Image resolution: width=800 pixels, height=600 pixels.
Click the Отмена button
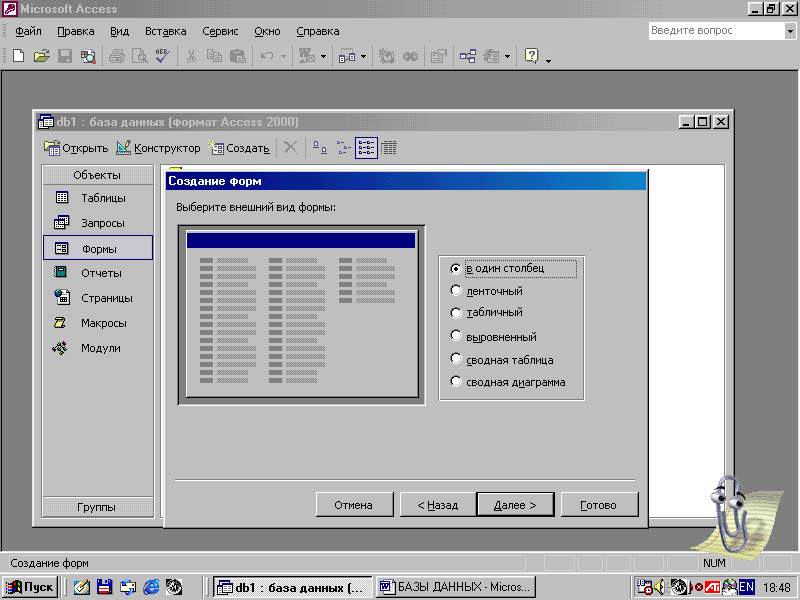tap(355, 505)
